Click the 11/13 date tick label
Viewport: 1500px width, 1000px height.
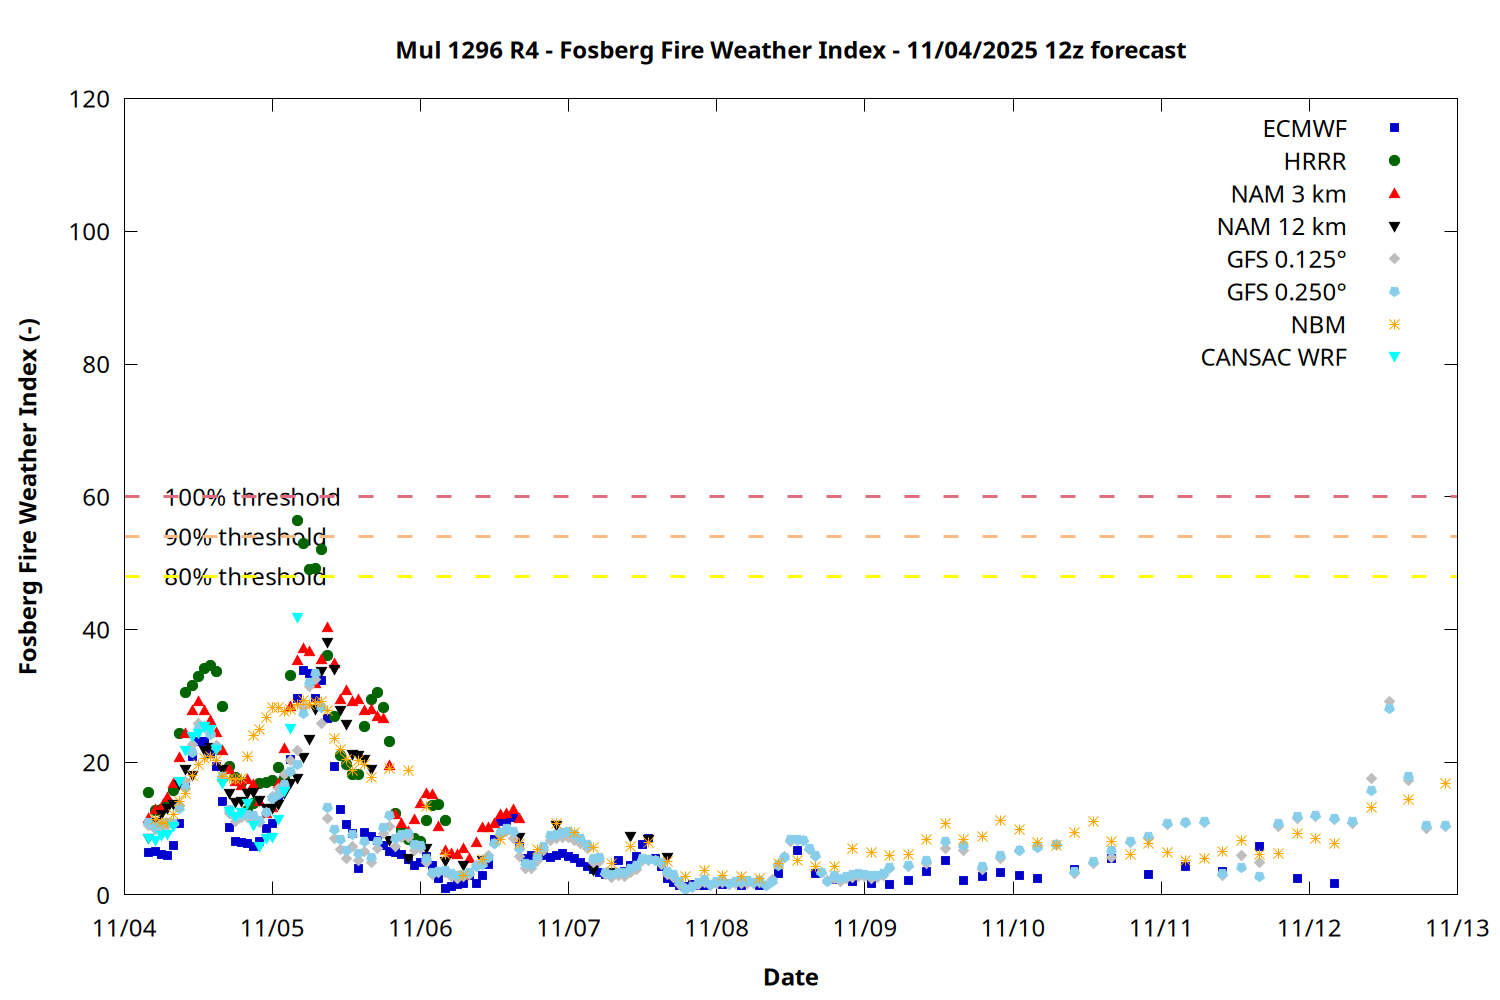point(1456,929)
